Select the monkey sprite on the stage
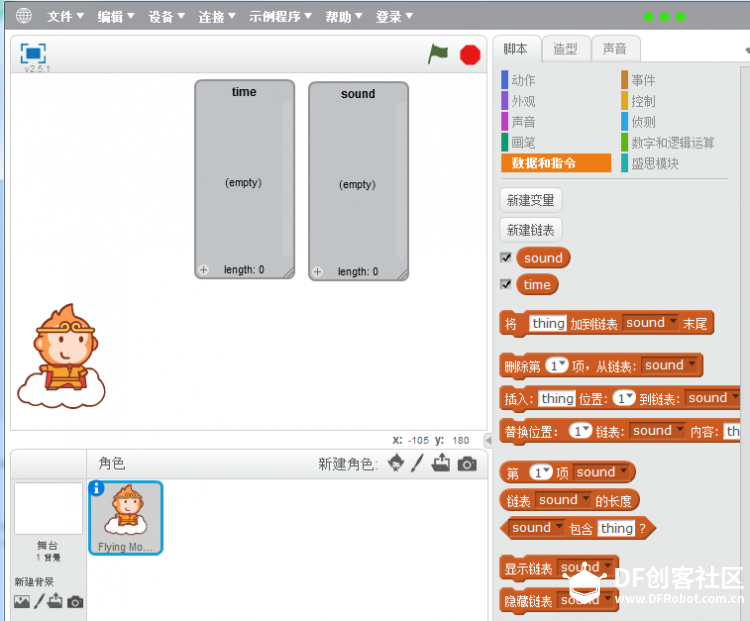The width and height of the screenshot is (750, 621). pos(61,356)
